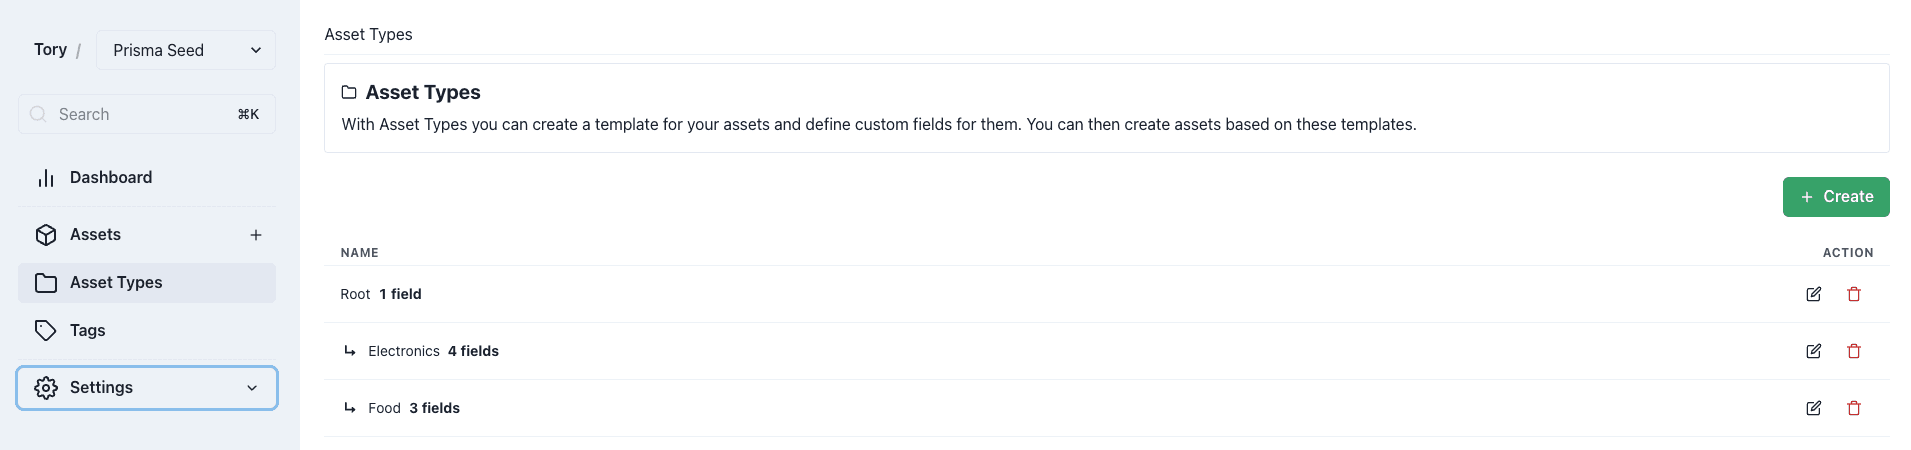Delete the Food asset type
Viewport: 1911px width, 450px height.
1853,408
